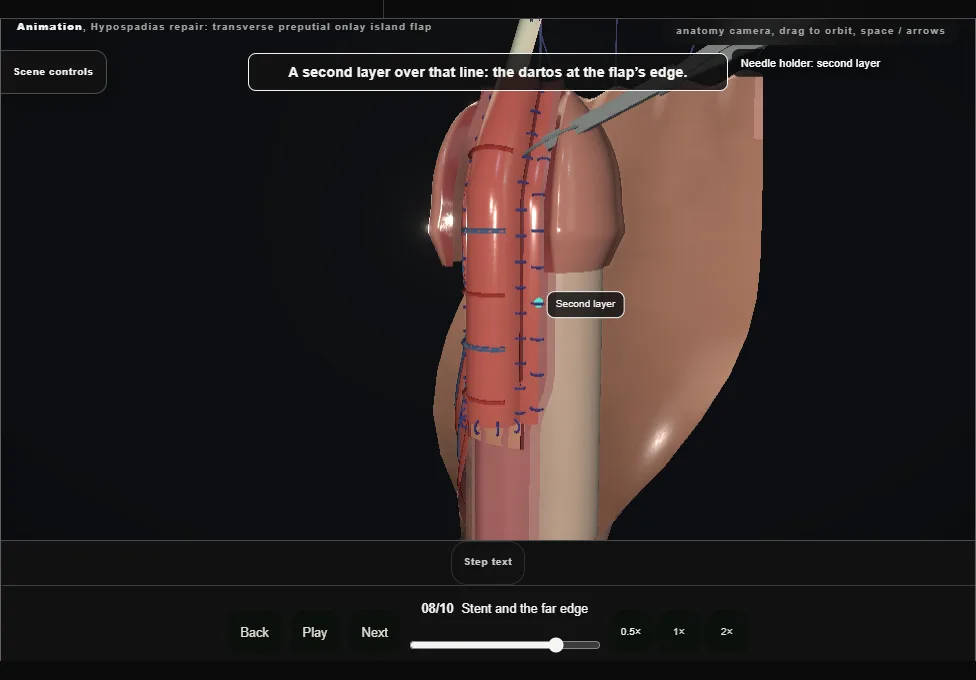Click the Second layer annotation label

coord(585,304)
